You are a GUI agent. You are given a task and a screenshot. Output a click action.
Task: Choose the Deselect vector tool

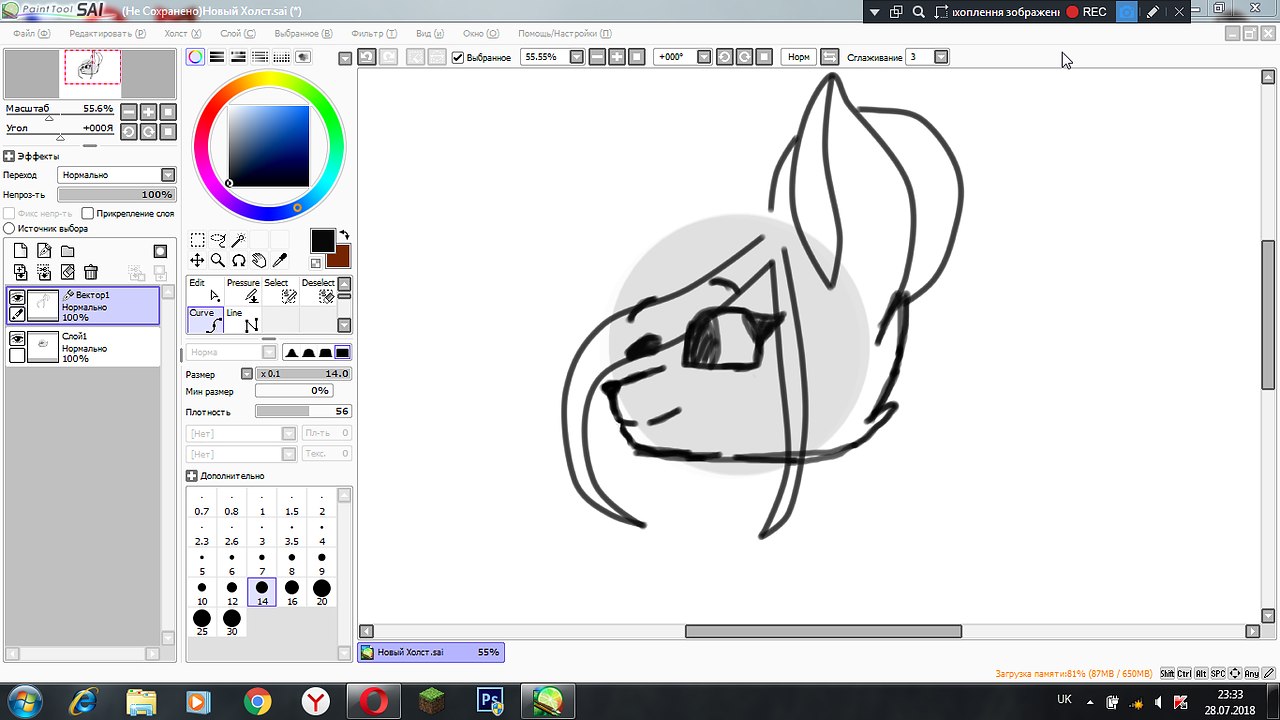point(318,290)
